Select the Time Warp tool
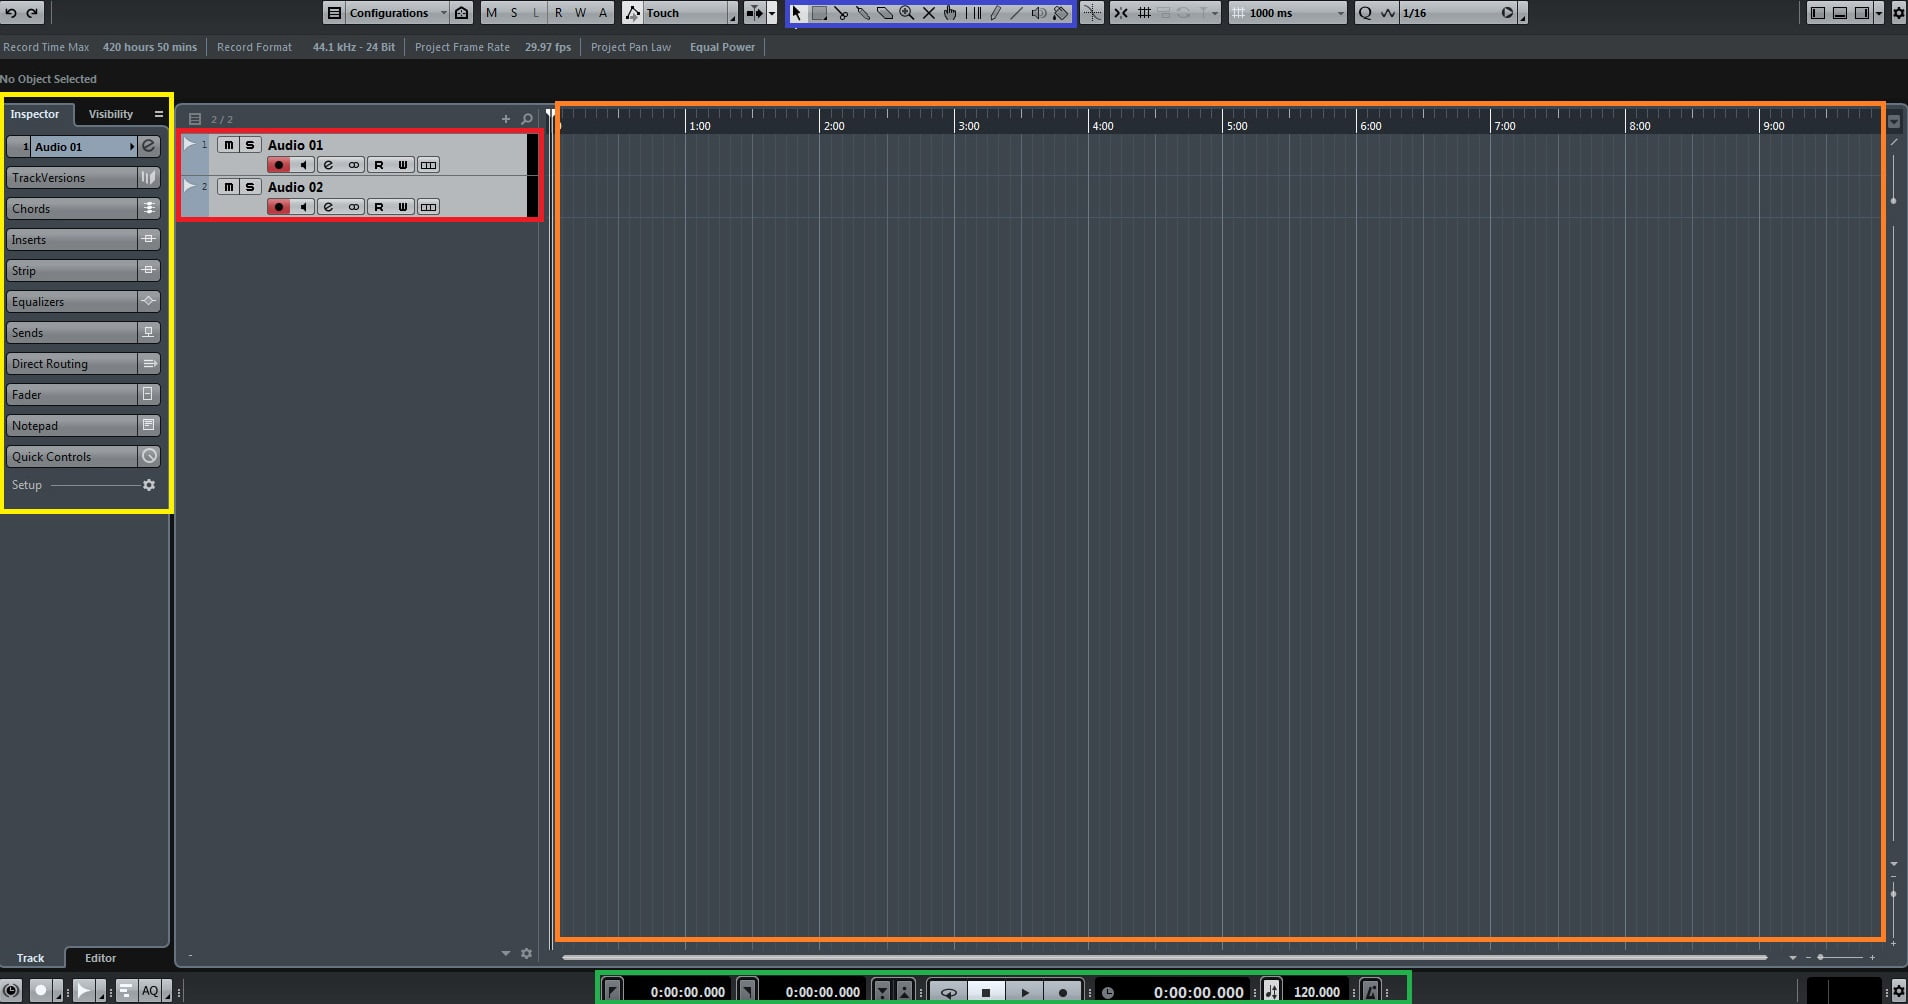 pos(973,13)
